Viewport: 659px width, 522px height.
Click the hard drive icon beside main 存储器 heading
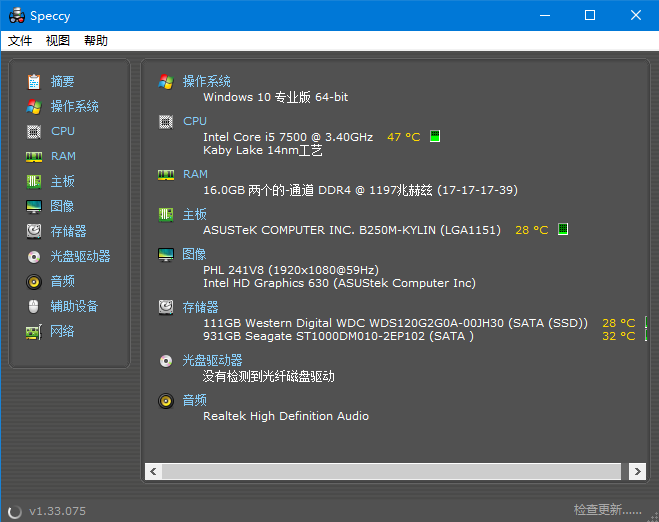click(166, 307)
